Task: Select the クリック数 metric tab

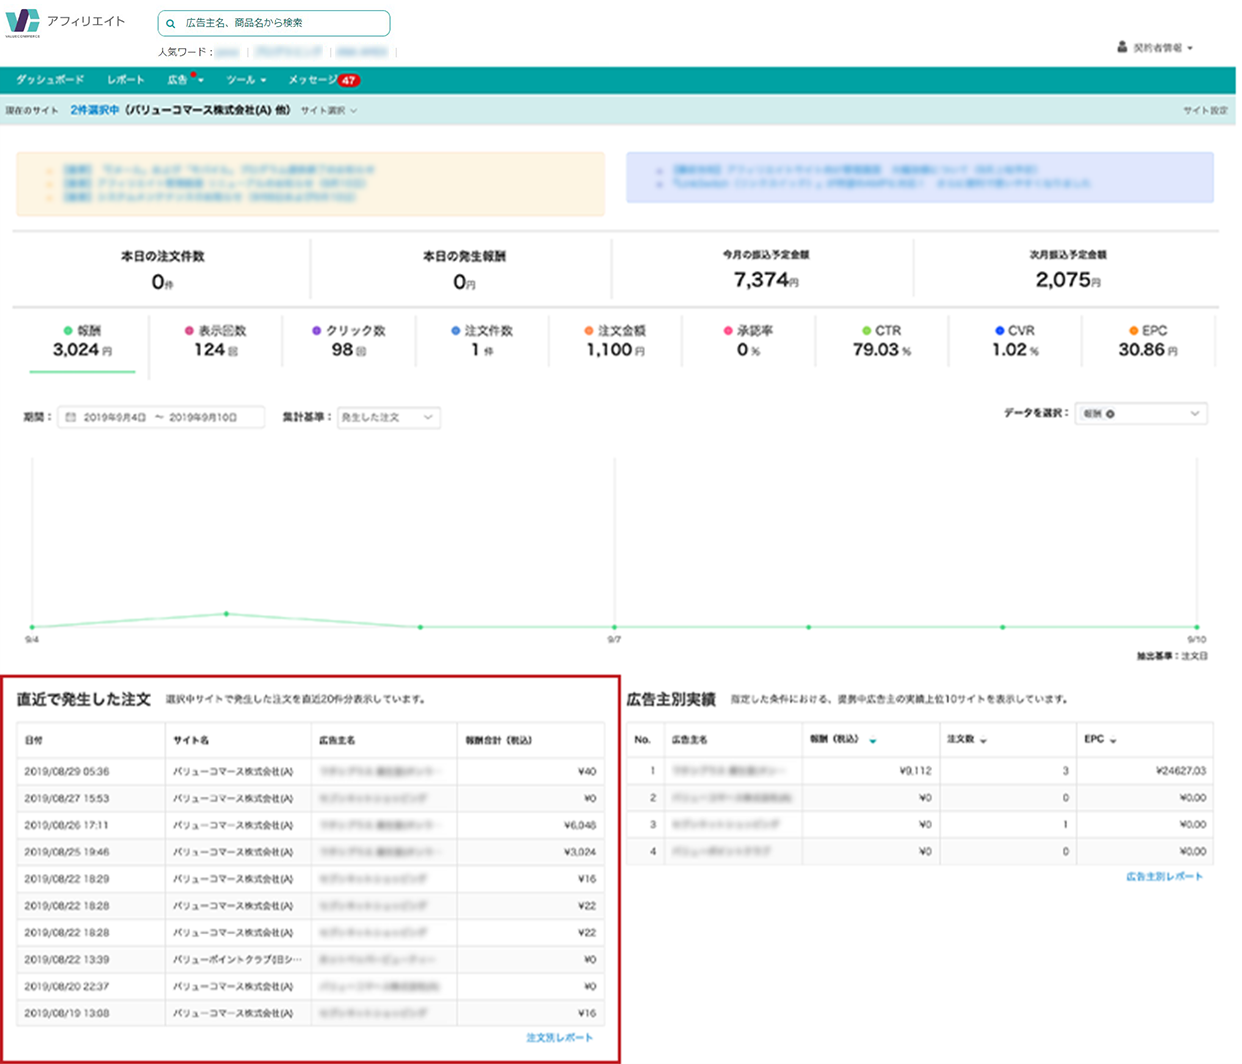Action: click(348, 341)
